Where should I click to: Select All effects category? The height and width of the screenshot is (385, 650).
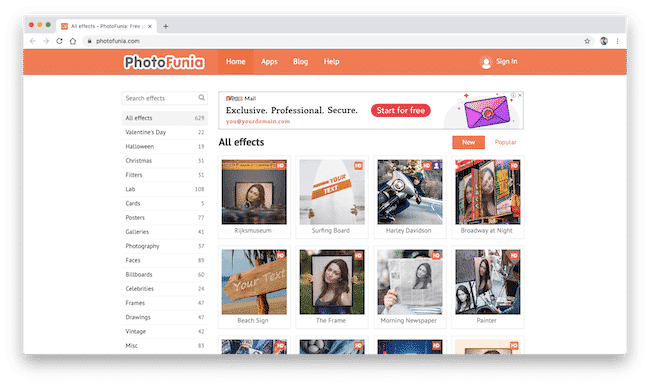pos(165,118)
